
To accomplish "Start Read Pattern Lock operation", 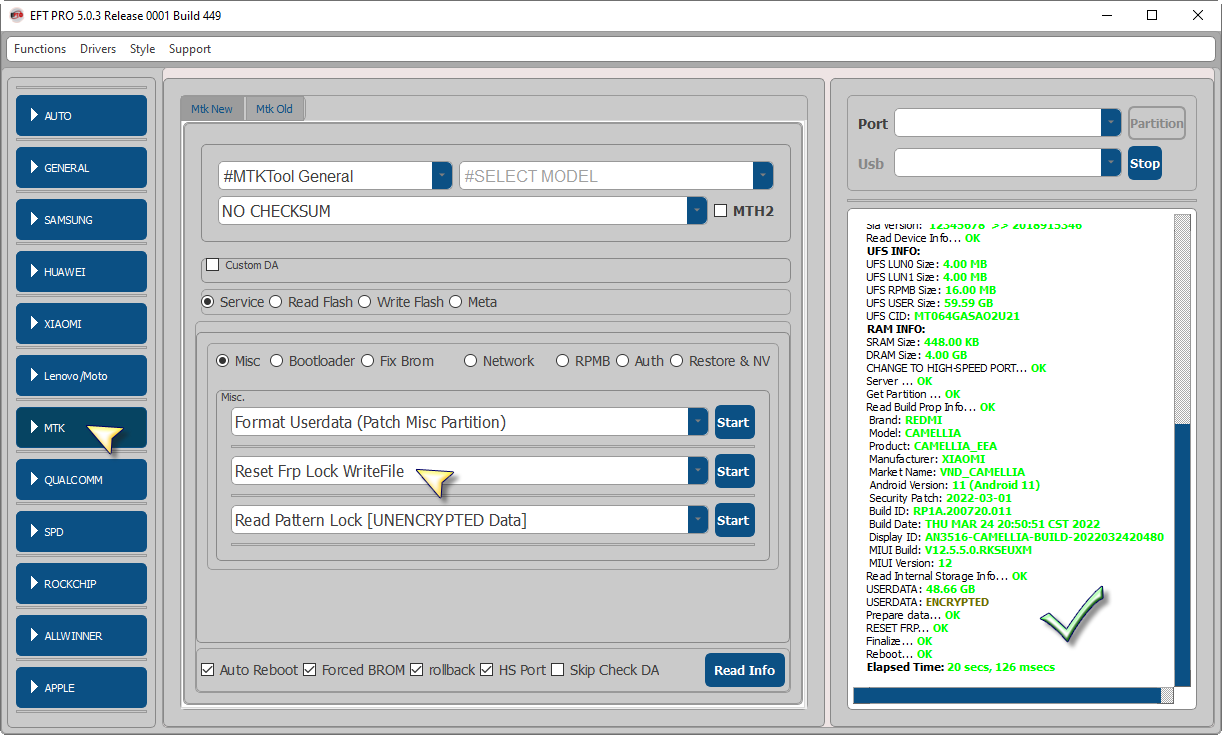I will 734,520.
